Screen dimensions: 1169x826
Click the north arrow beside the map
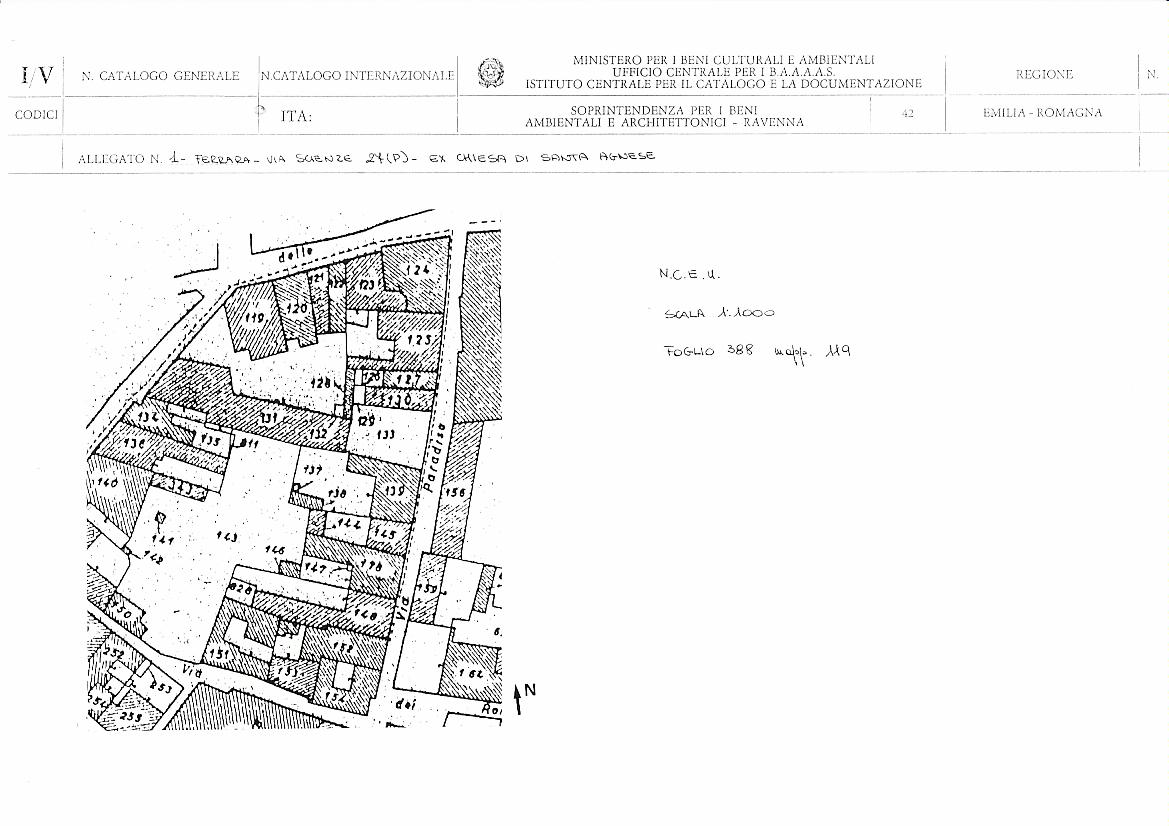pos(519,697)
